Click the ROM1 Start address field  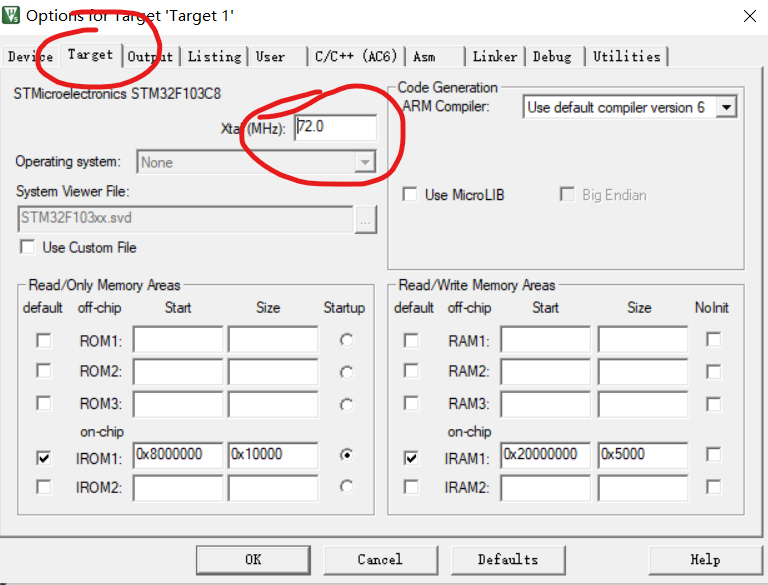point(178,340)
